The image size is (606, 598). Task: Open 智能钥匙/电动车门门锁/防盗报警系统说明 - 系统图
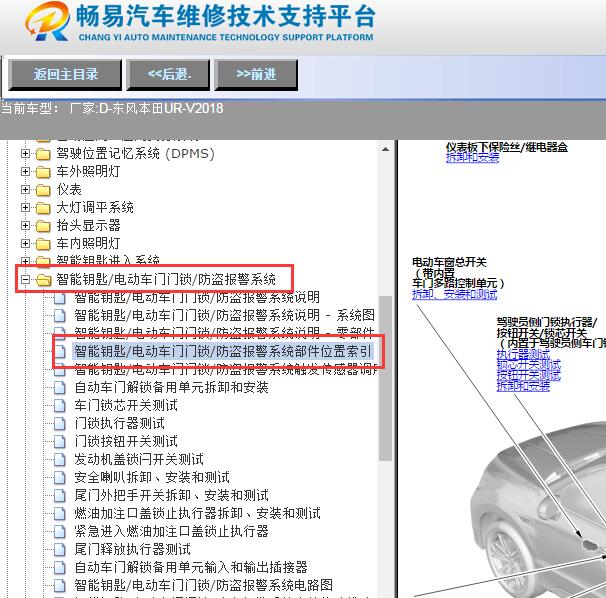225,315
